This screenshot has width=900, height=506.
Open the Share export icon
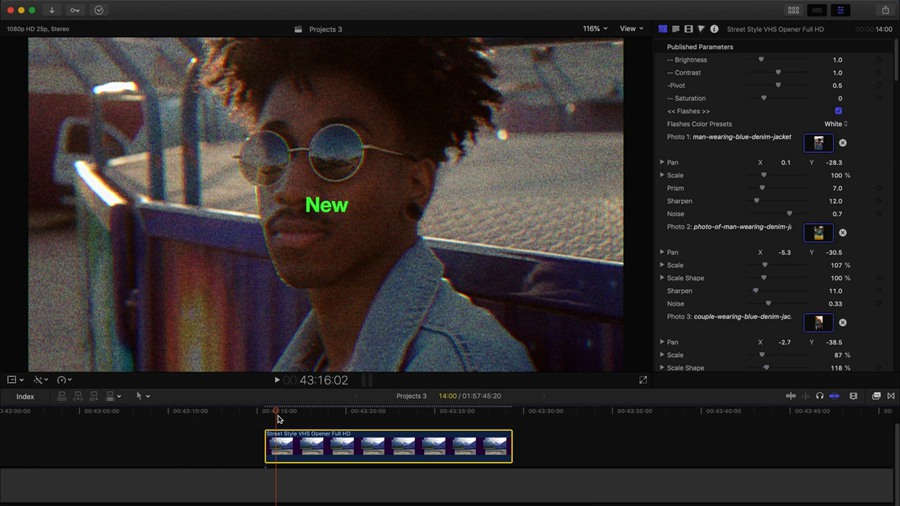(x=885, y=10)
